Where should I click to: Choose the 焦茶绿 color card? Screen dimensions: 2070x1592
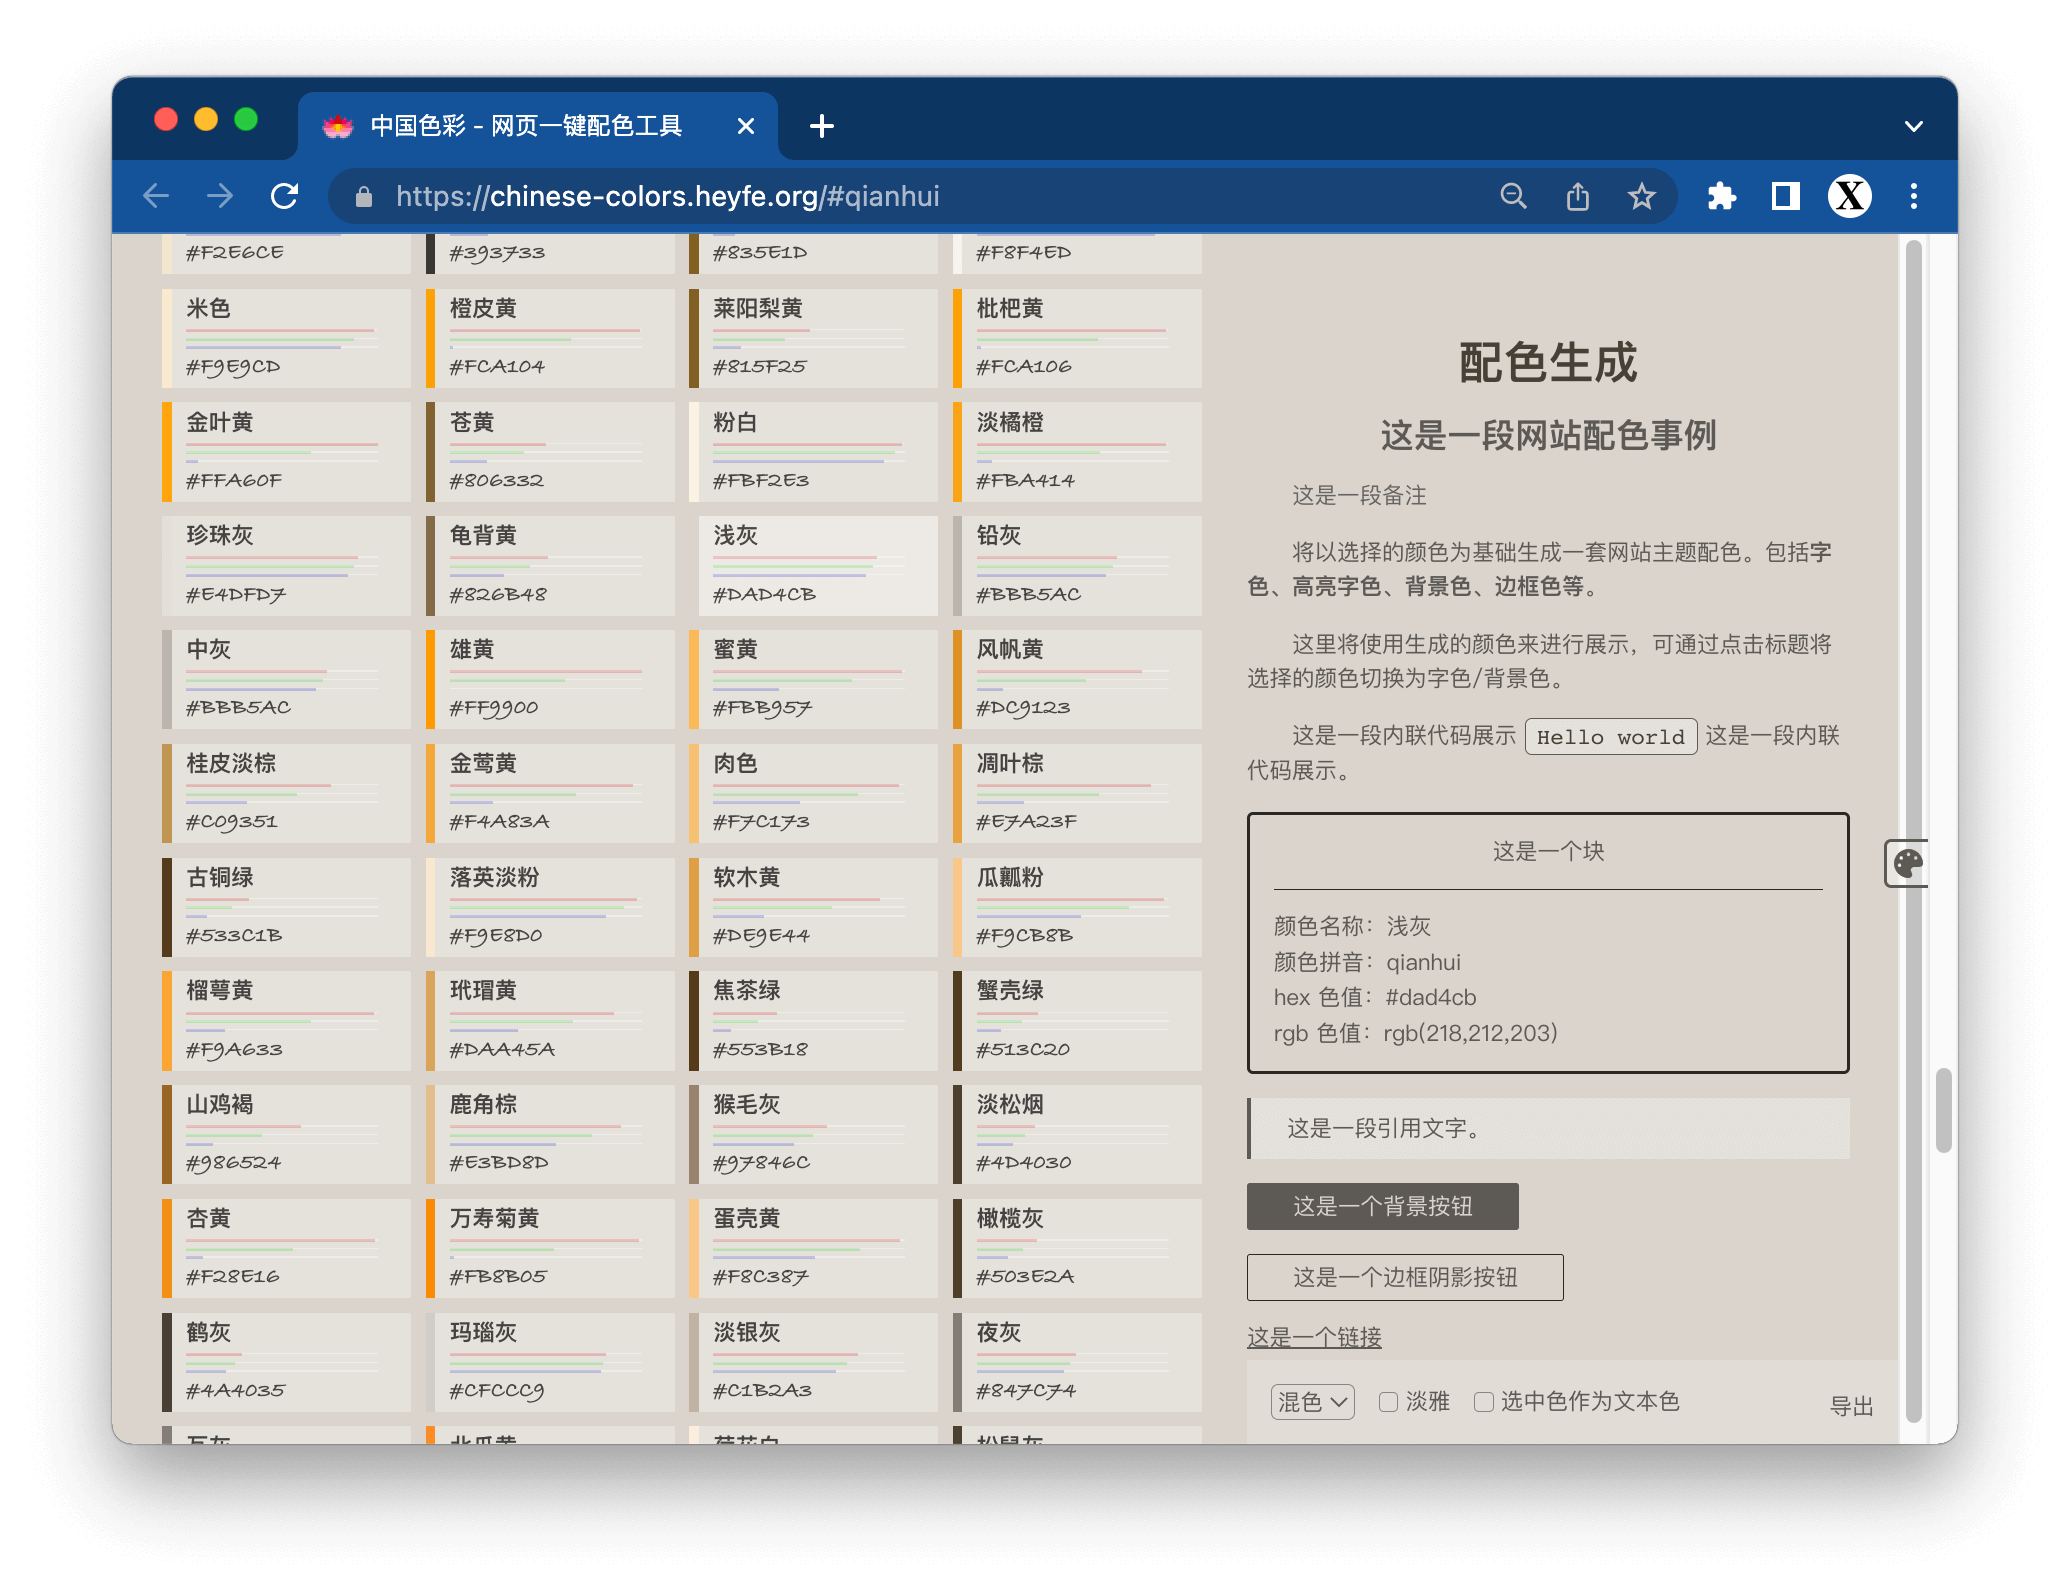tap(814, 1021)
